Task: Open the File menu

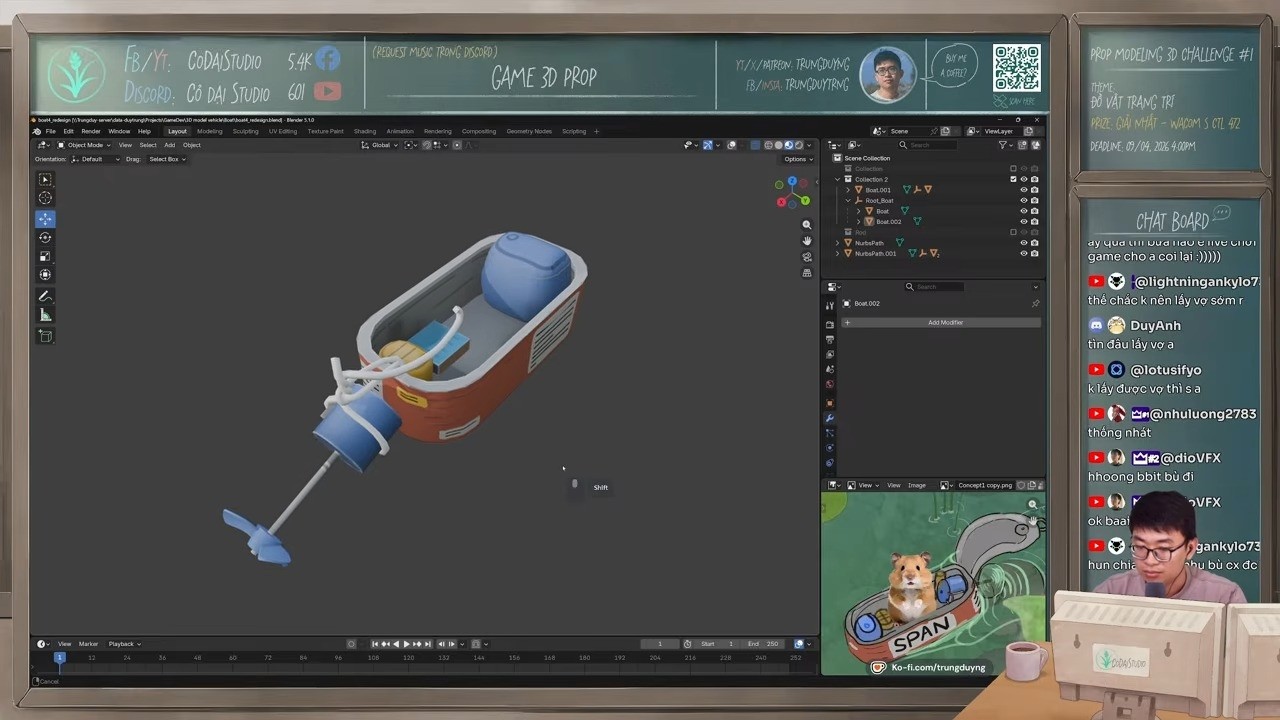Action: click(x=51, y=131)
